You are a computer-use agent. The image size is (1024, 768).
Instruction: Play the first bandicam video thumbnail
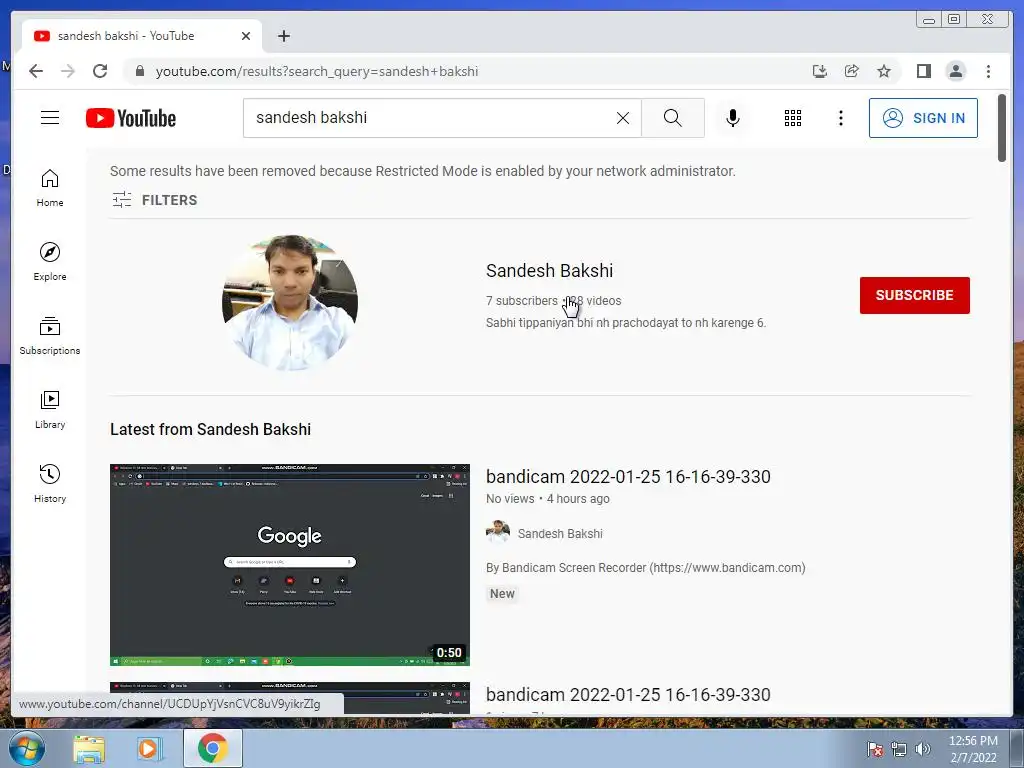click(290, 565)
